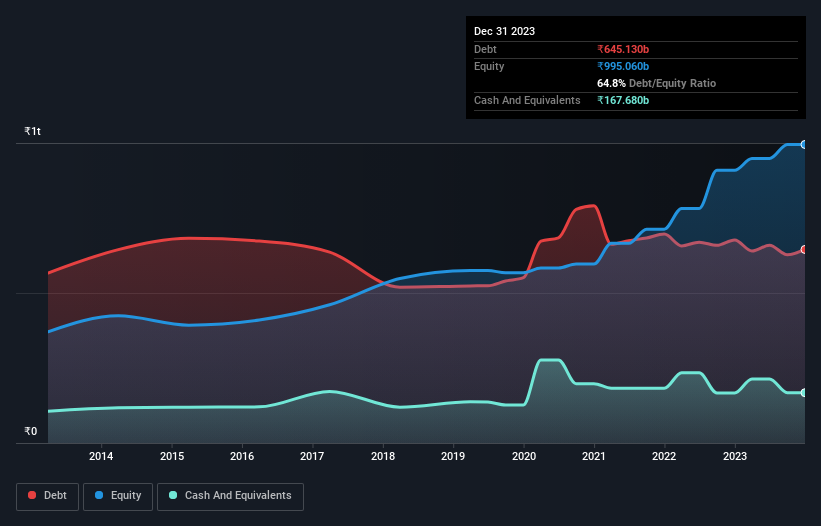
Task: Click the Dec 31 2023 tooltip date
Action: (504, 31)
